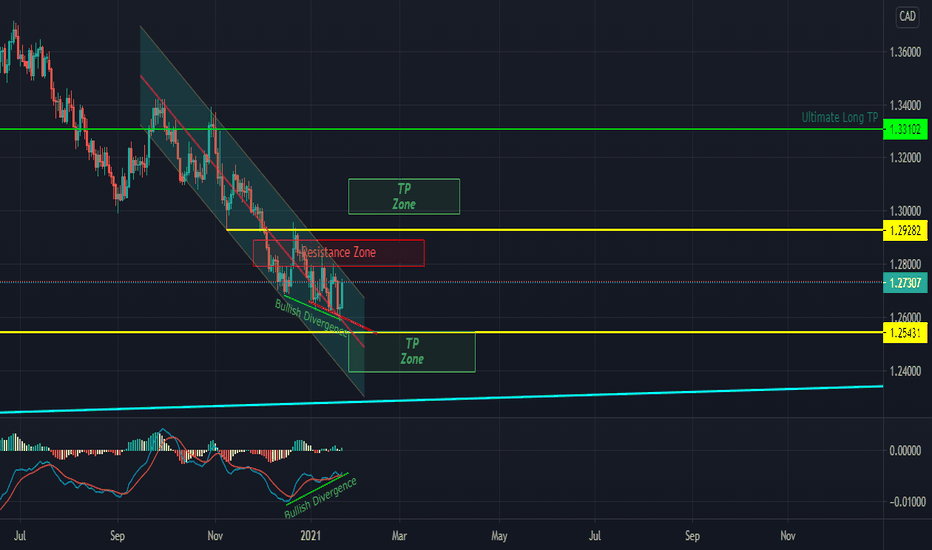Screen dimensions: 932x550
Task: Click the 1.24000 price axis label
Action: tap(905, 371)
